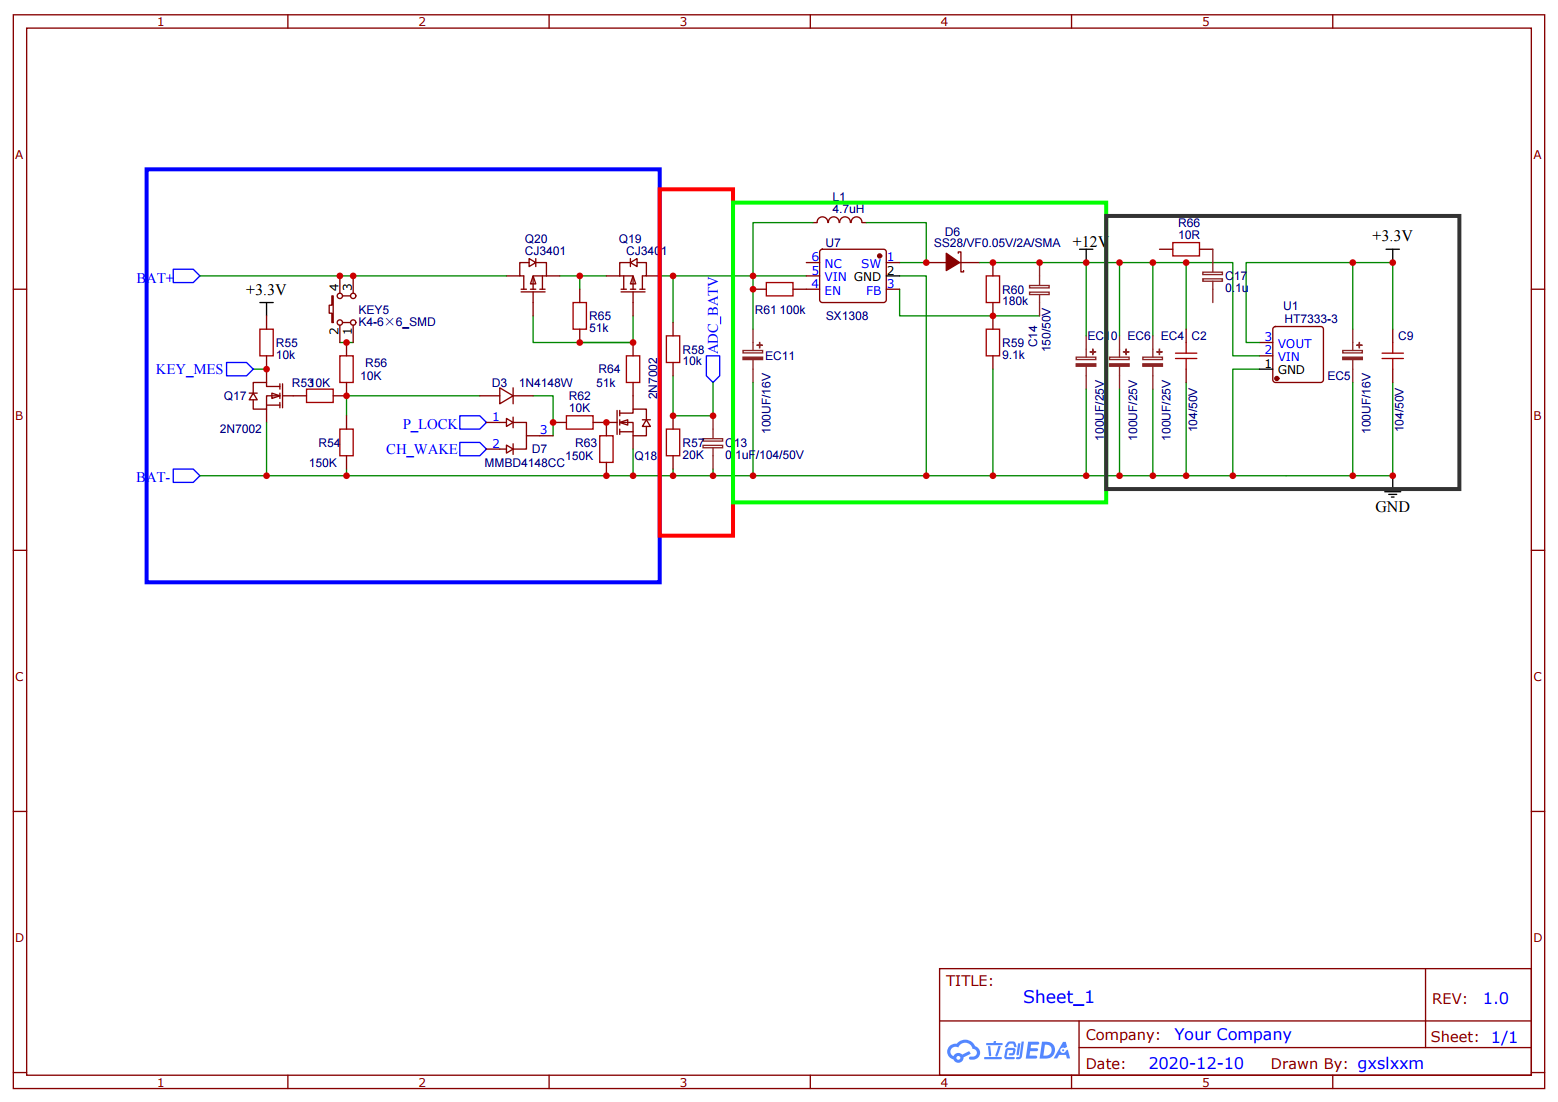
Task: Select the EC4 electrolytic capacitor symbol
Action: (1153, 360)
